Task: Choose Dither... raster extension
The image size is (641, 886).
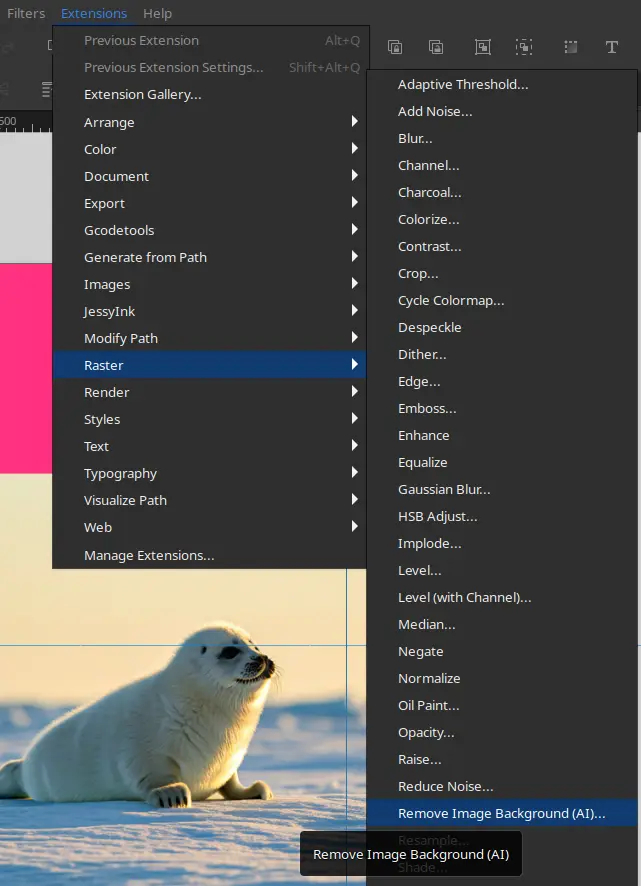Action: click(x=502, y=354)
